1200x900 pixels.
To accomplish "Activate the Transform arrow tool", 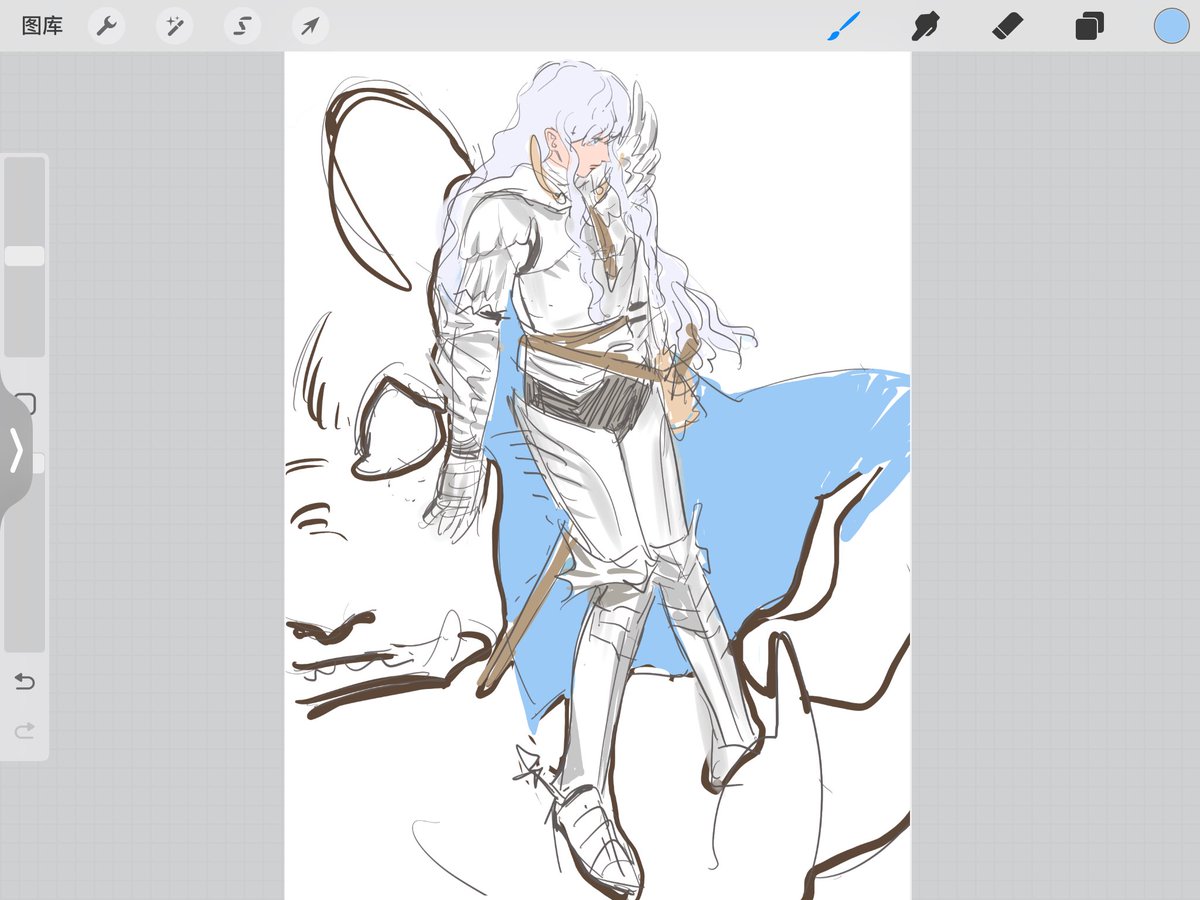I will click(310, 26).
